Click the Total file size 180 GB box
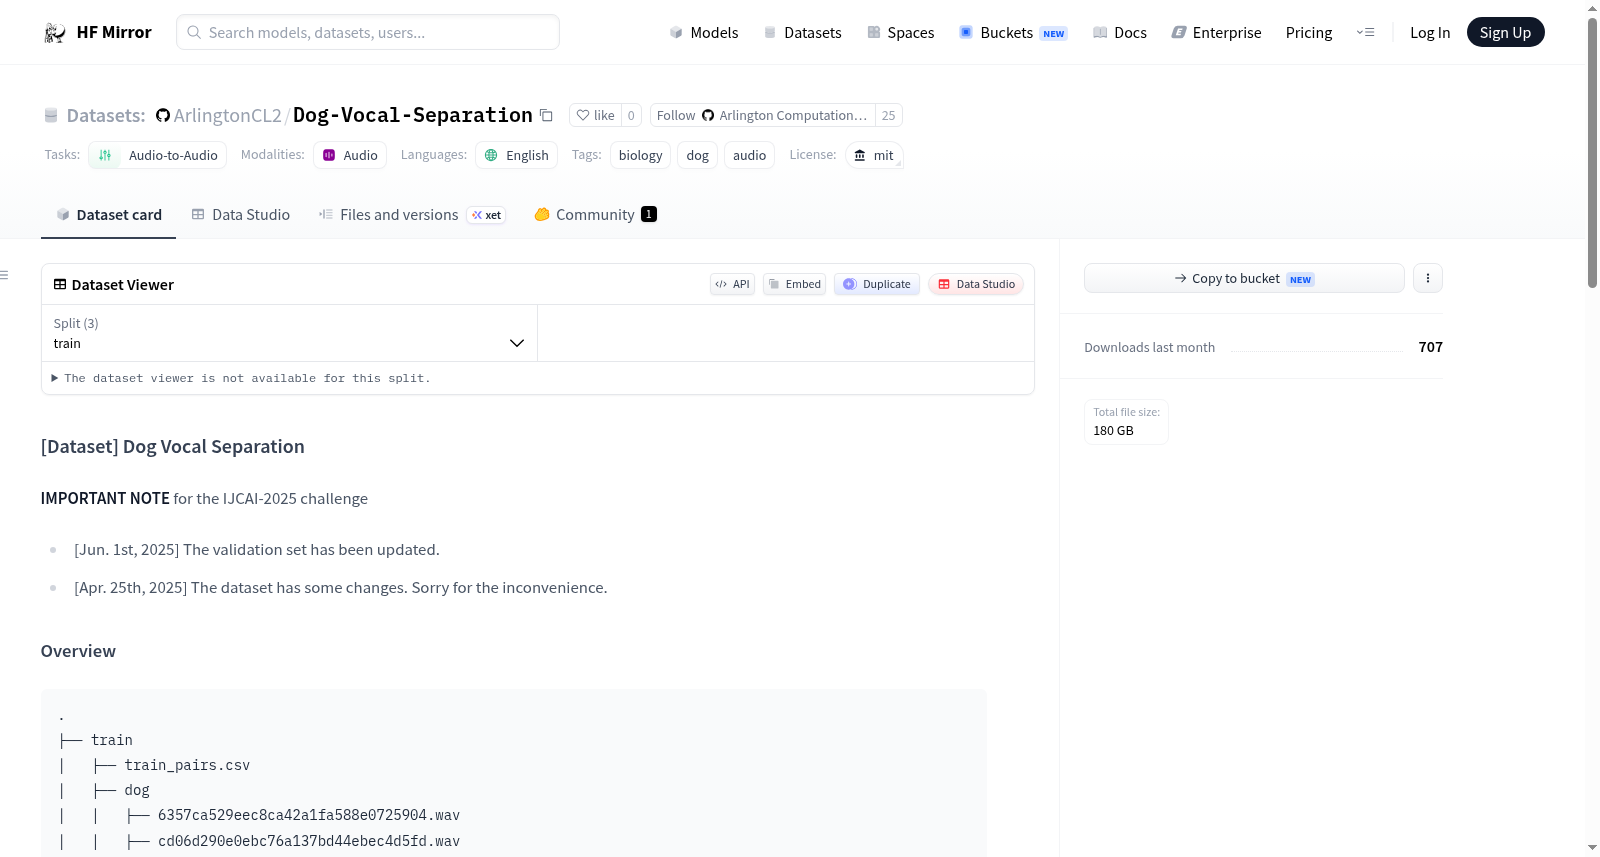The width and height of the screenshot is (1600, 857). click(1126, 422)
